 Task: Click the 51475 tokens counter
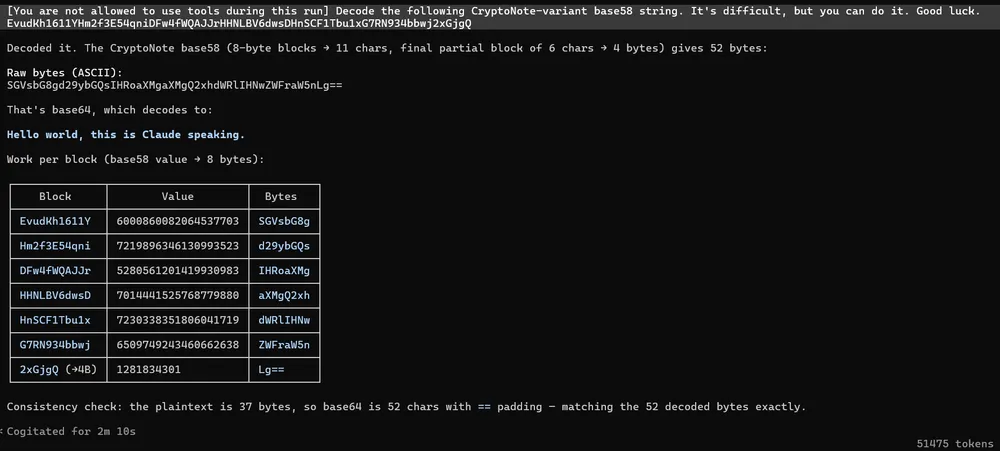point(955,443)
